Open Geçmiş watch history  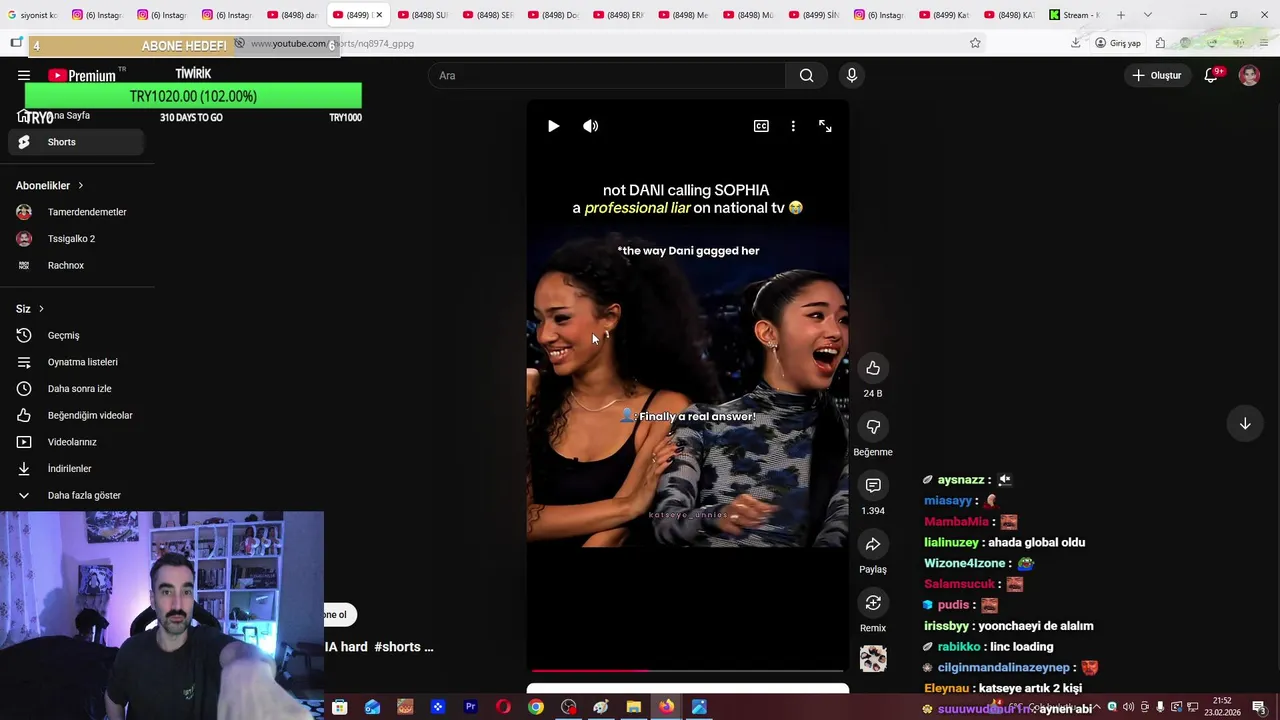(77, 335)
